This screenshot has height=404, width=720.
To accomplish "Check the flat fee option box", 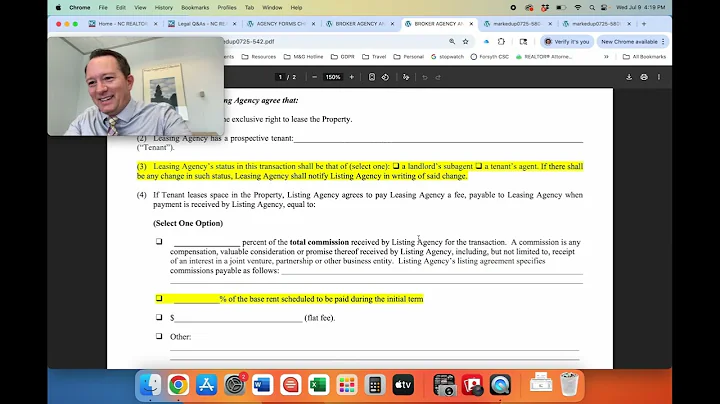I will [x=159, y=317].
